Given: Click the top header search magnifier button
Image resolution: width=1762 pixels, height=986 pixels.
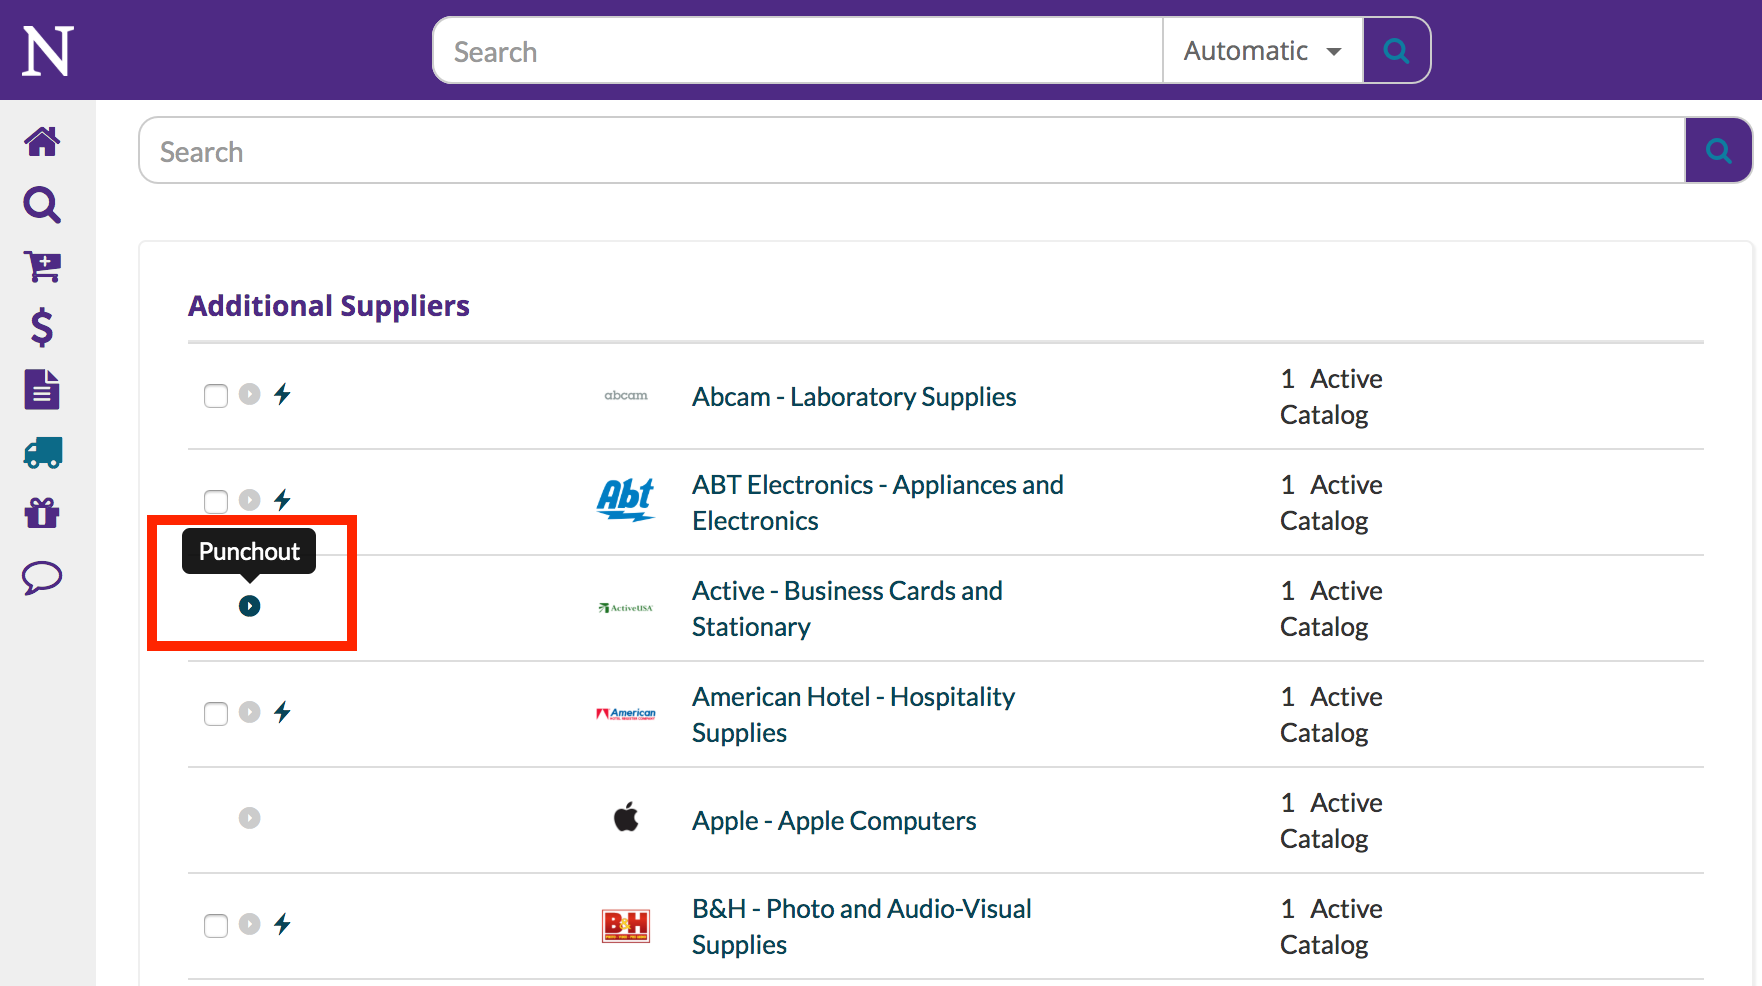Looking at the screenshot, I should point(1397,50).
